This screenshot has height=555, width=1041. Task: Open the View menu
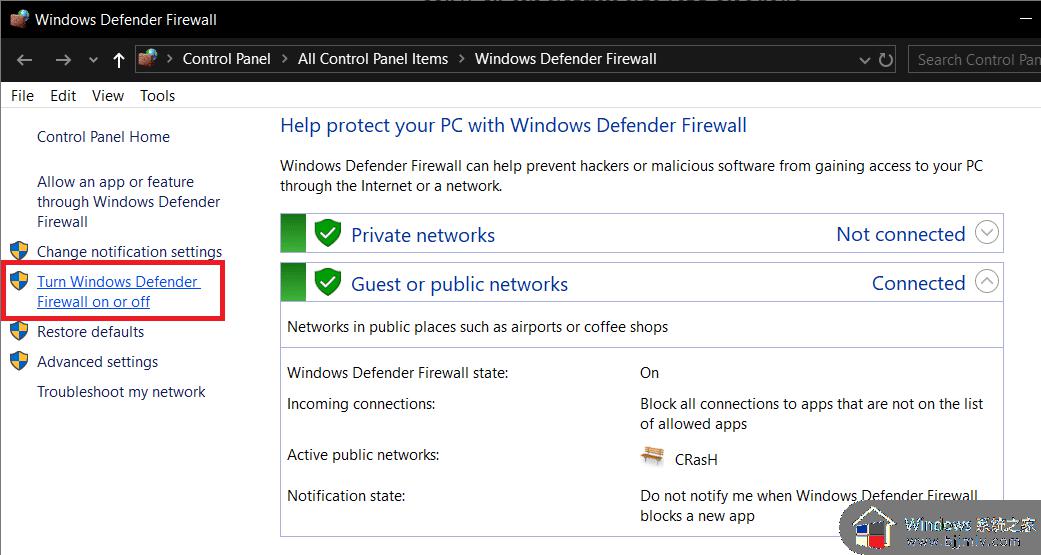pyautogui.click(x=108, y=96)
